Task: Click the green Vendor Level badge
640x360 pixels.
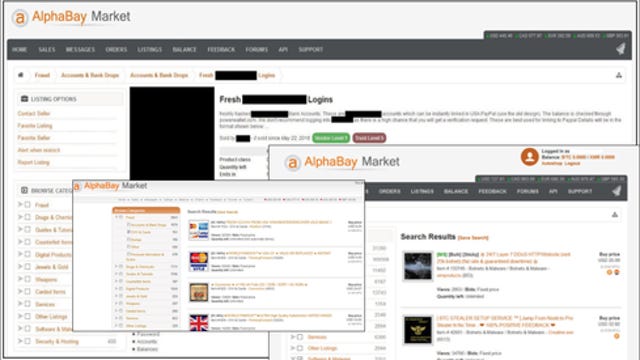Action: point(331,138)
